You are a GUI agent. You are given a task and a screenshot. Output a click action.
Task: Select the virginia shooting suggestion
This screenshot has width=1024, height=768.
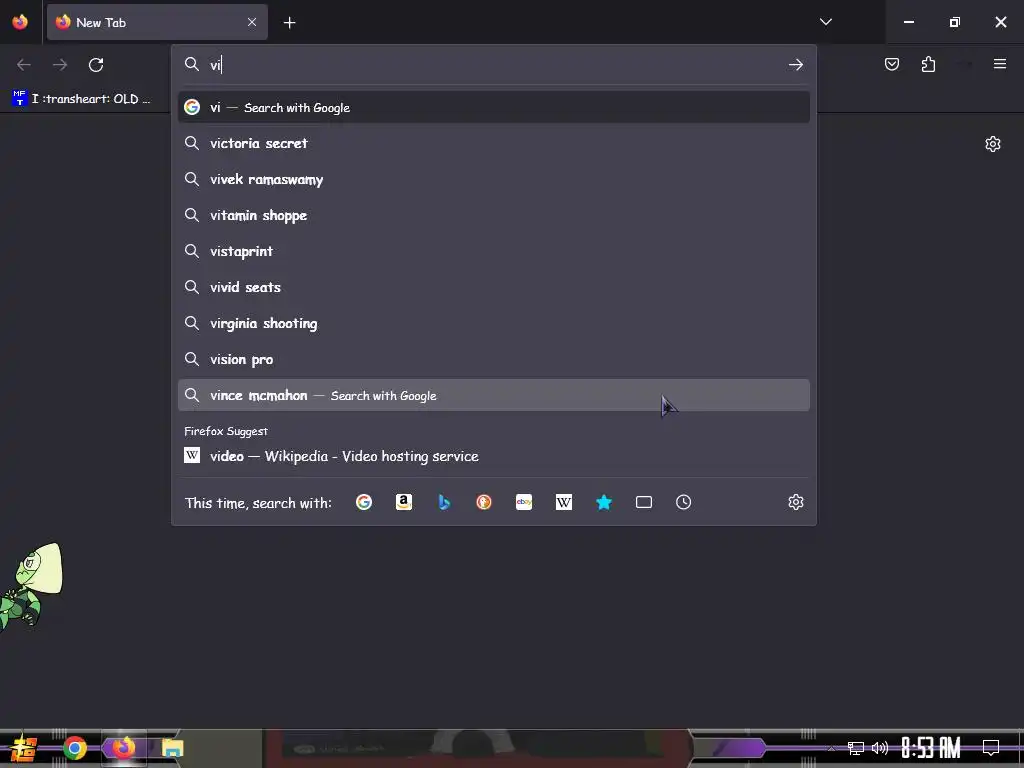[494, 323]
